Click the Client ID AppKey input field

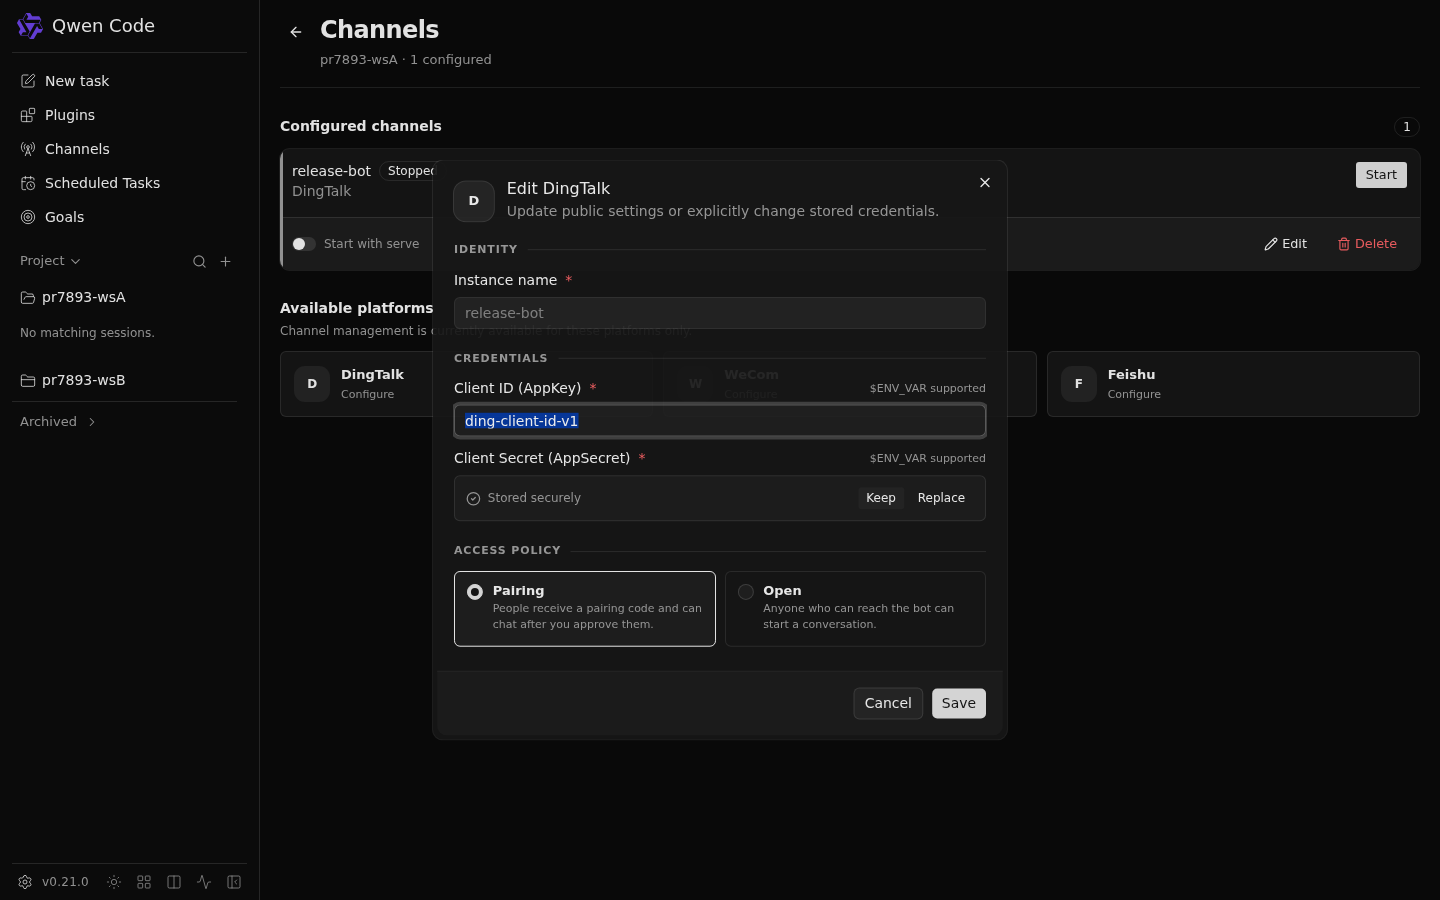click(x=720, y=421)
